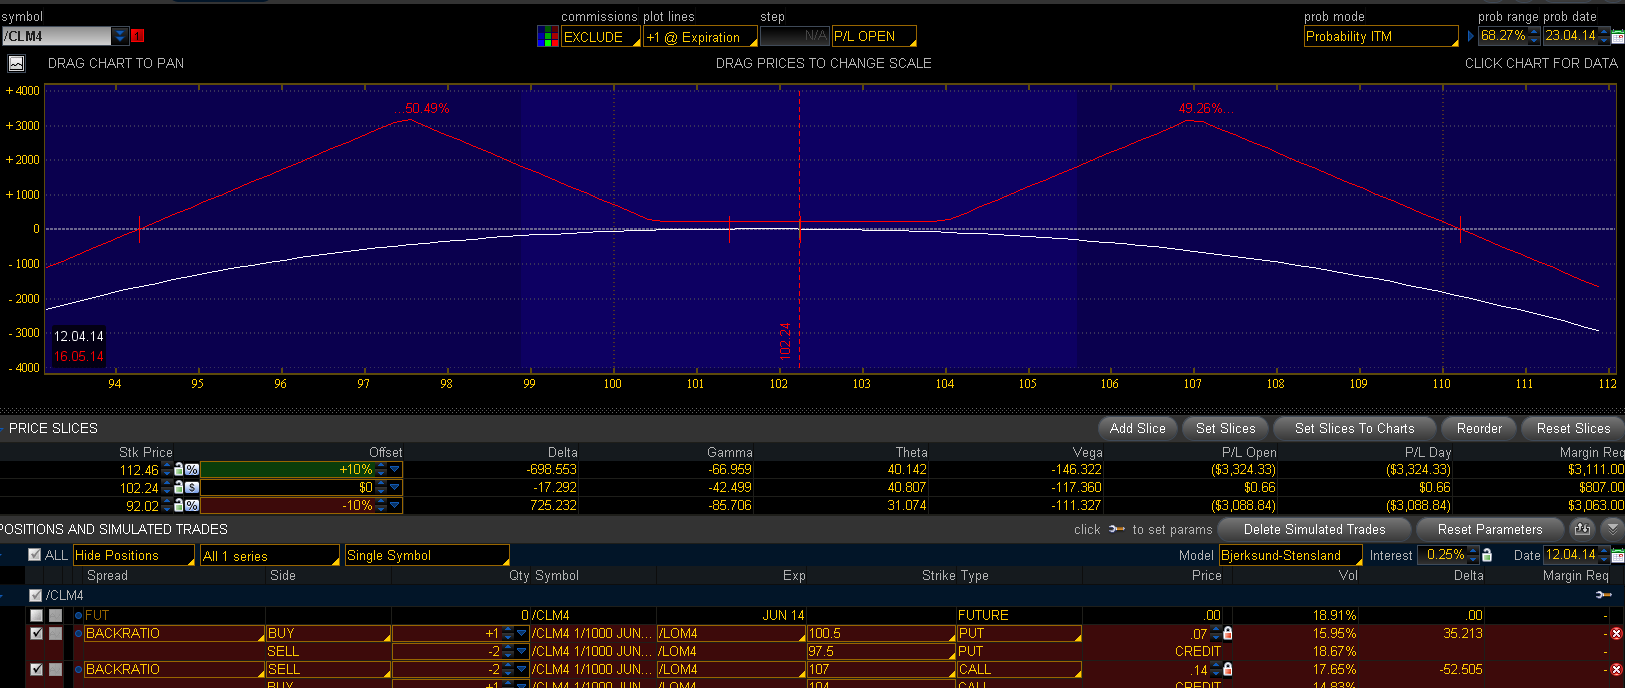1625x688 pixels.
Task: Open the Hide Positions selector
Action: tap(134, 555)
